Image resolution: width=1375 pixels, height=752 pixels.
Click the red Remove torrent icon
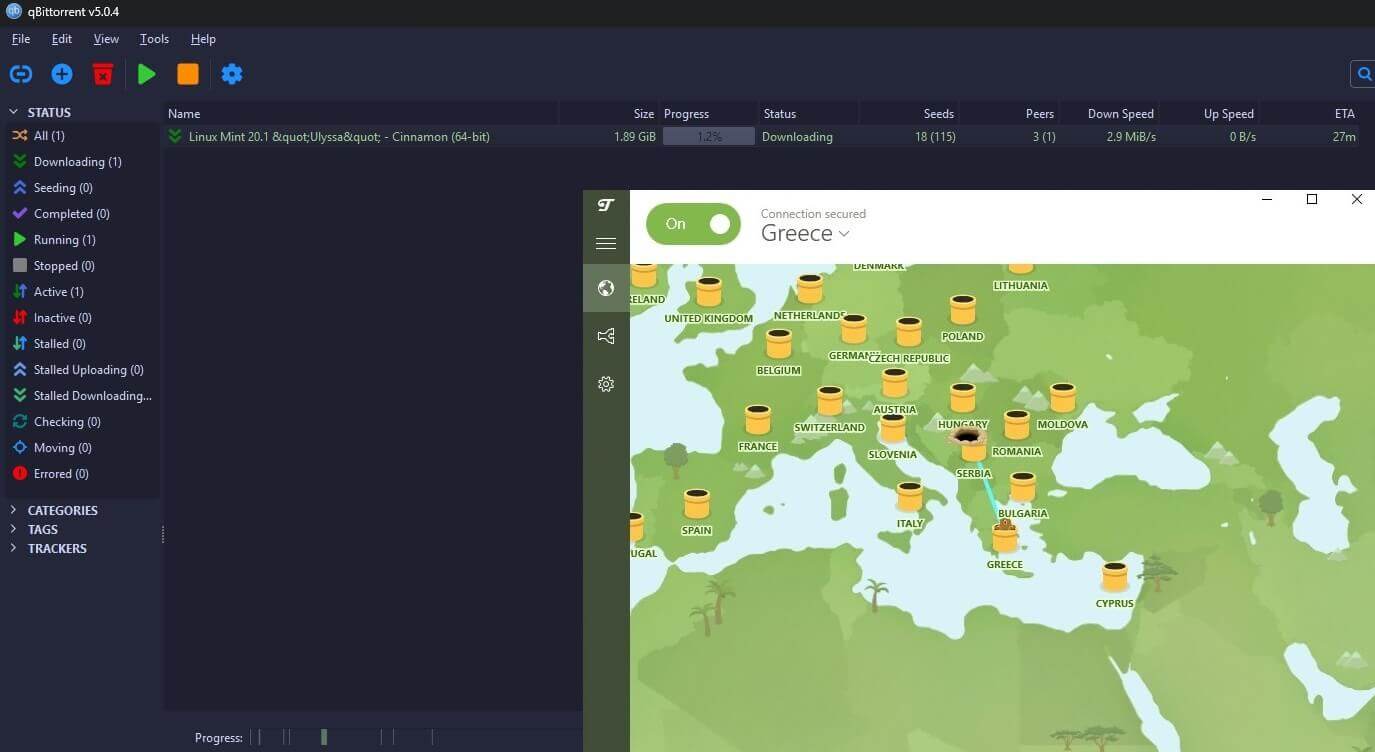click(103, 74)
